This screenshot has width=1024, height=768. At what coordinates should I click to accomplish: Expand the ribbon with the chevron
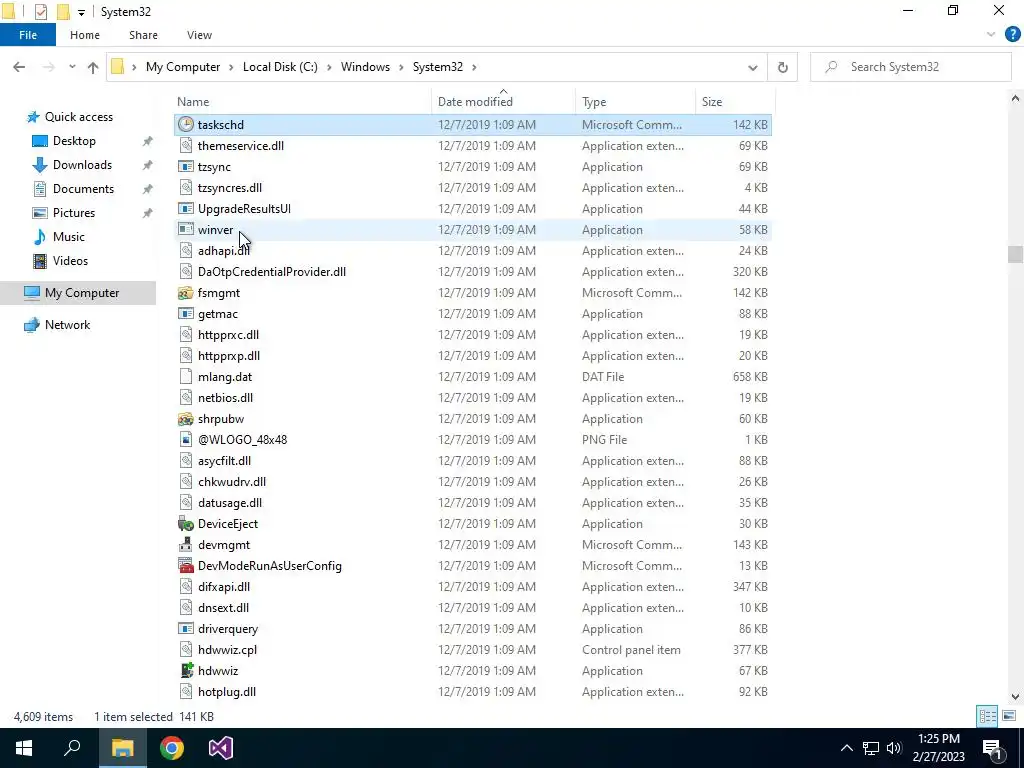(991, 35)
